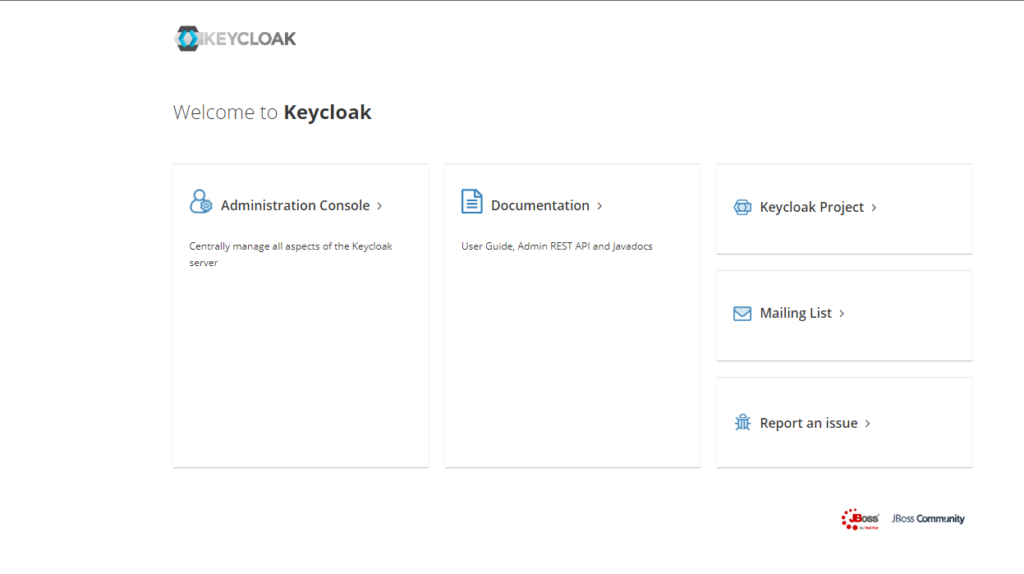The width and height of the screenshot is (1024, 574).
Task: Open the Administration Console link
Action: [295, 206]
